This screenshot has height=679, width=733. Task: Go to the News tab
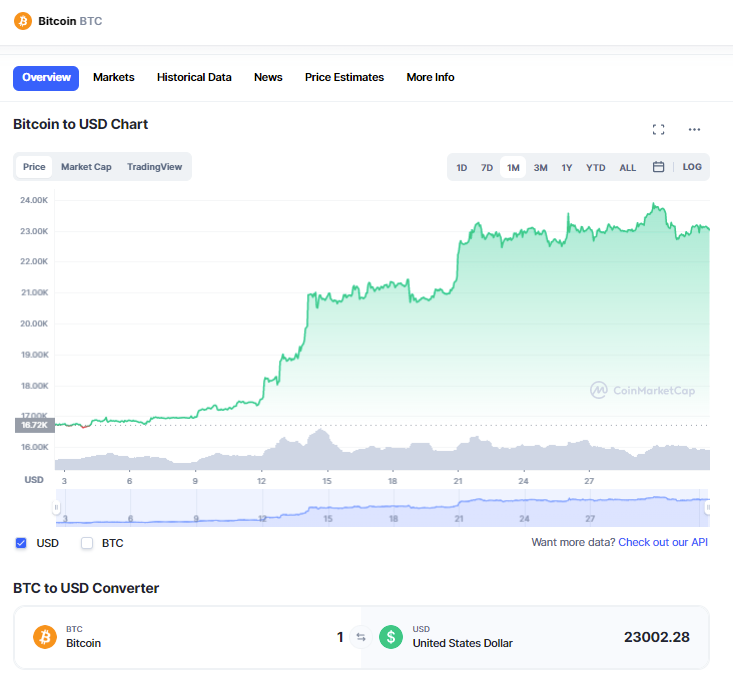(x=268, y=78)
